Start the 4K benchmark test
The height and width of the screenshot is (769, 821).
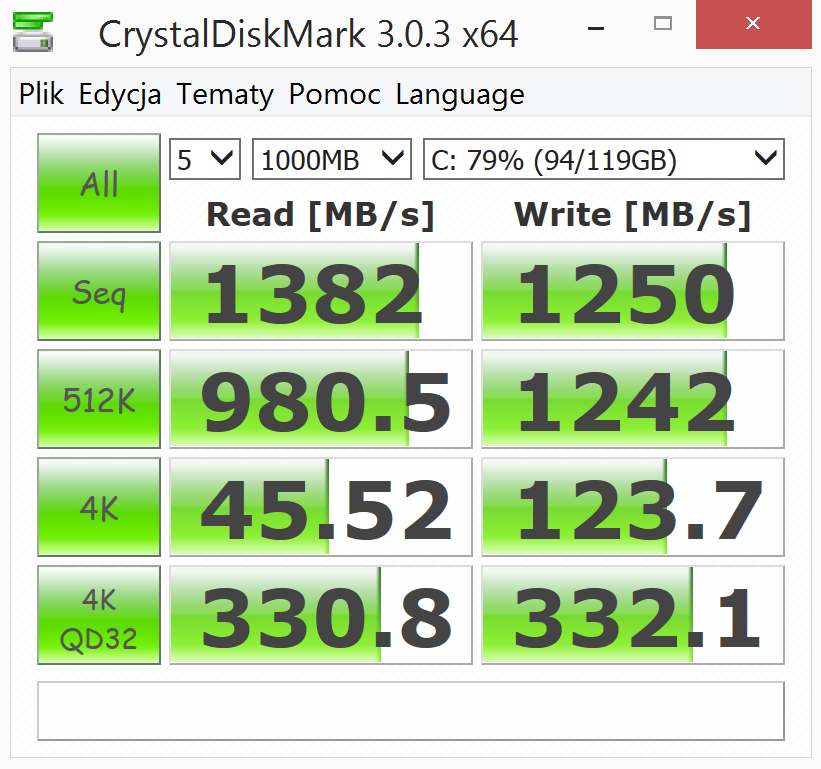(99, 507)
